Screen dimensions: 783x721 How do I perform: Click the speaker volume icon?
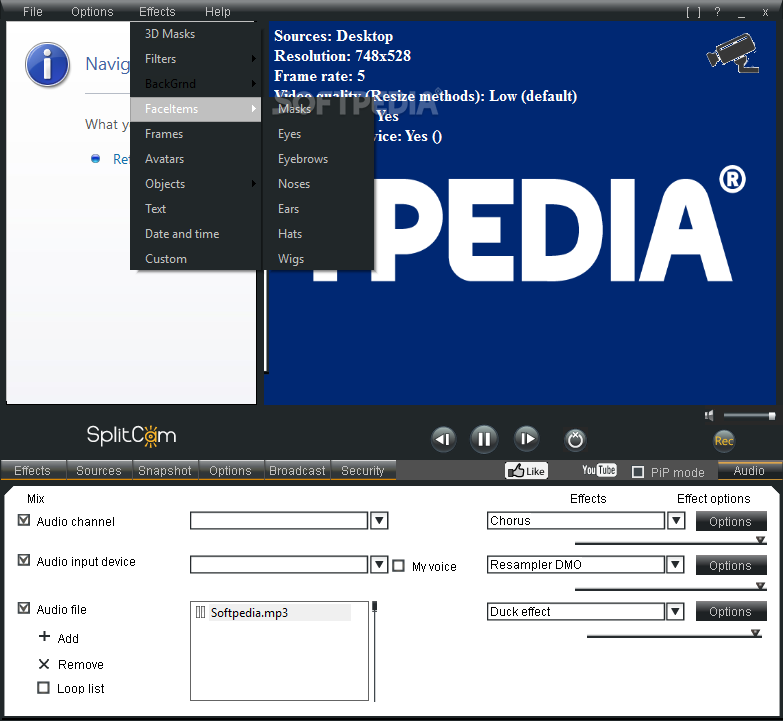click(x=709, y=415)
